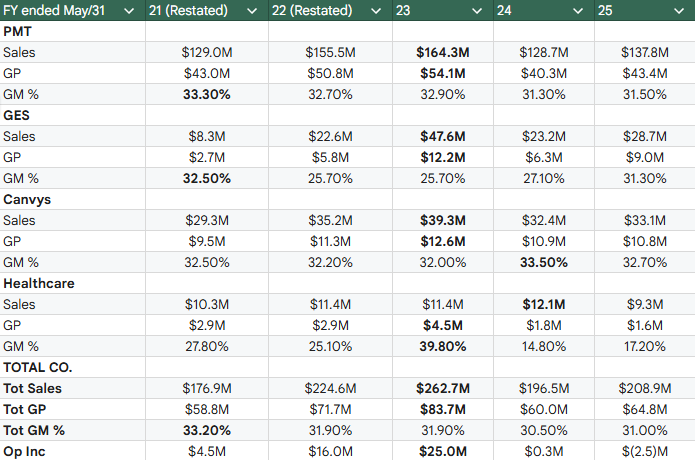Select total GM cell 30.50%

(x=544, y=430)
